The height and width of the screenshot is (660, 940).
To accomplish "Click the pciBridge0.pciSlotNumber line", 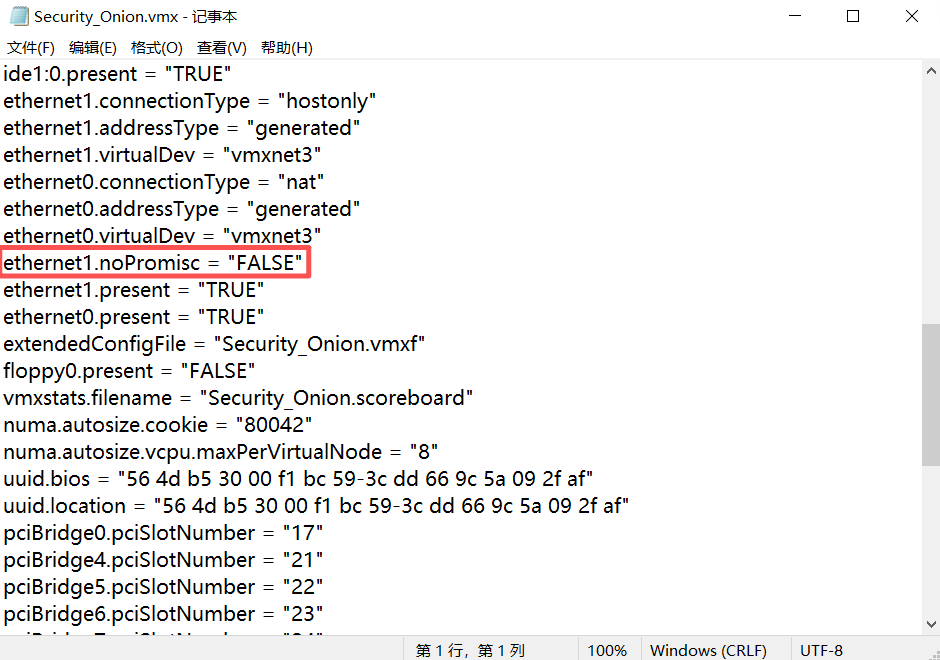I will 163,532.
